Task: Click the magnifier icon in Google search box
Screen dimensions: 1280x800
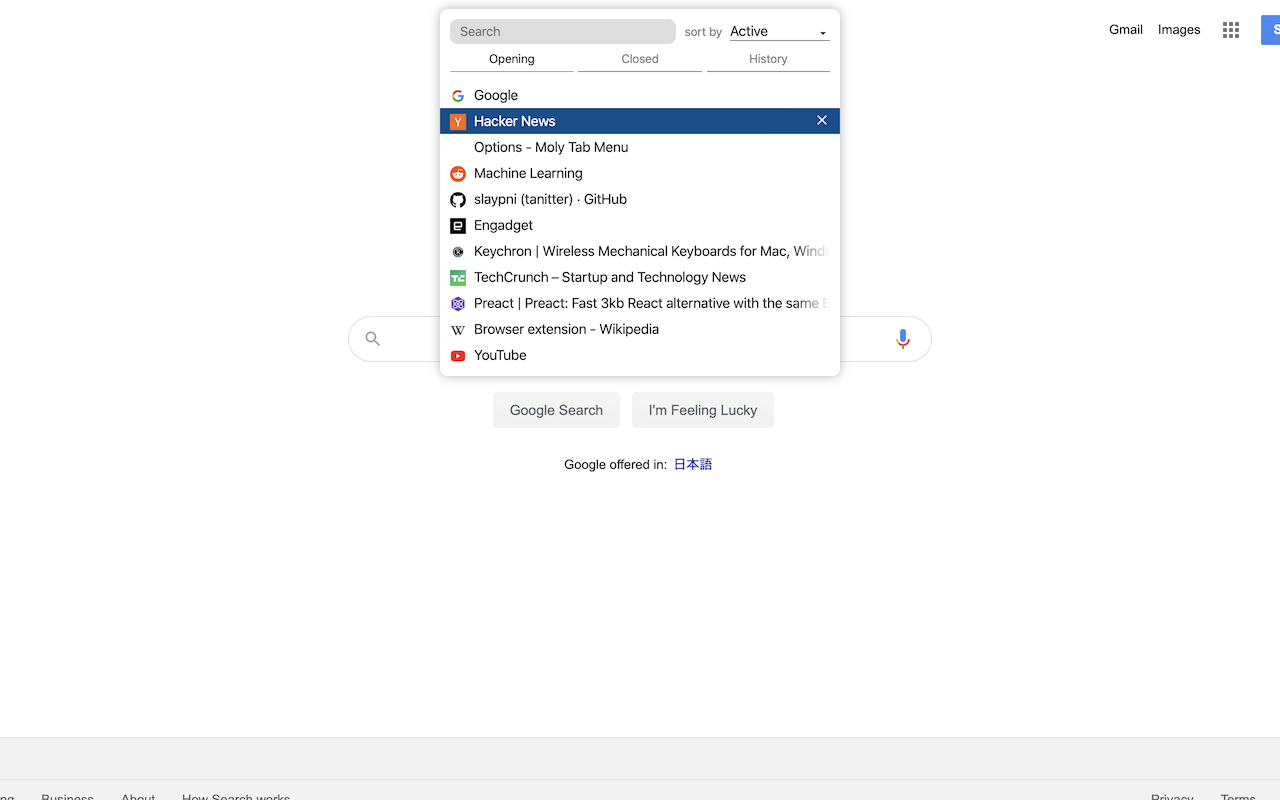Action: [372, 339]
